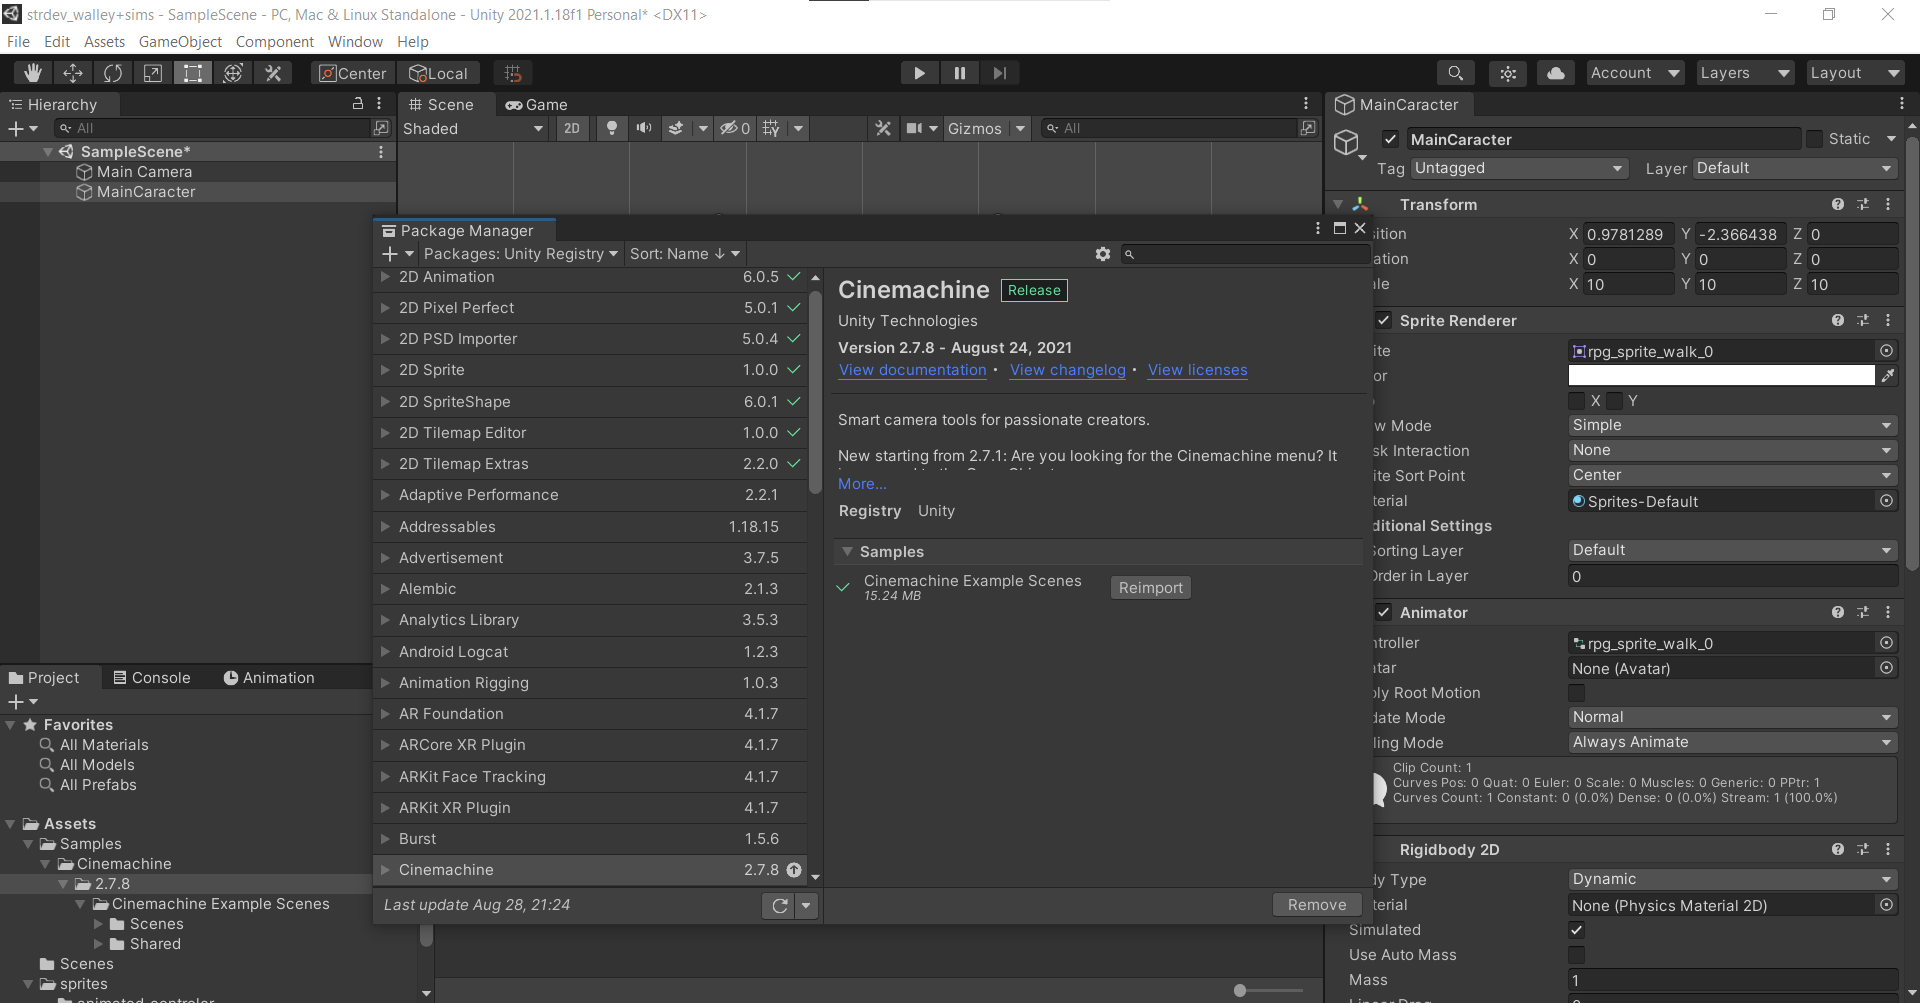This screenshot has height=1003, width=1920.
Task: Toggle scene lighting bulb icon
Action: [612, 128]
